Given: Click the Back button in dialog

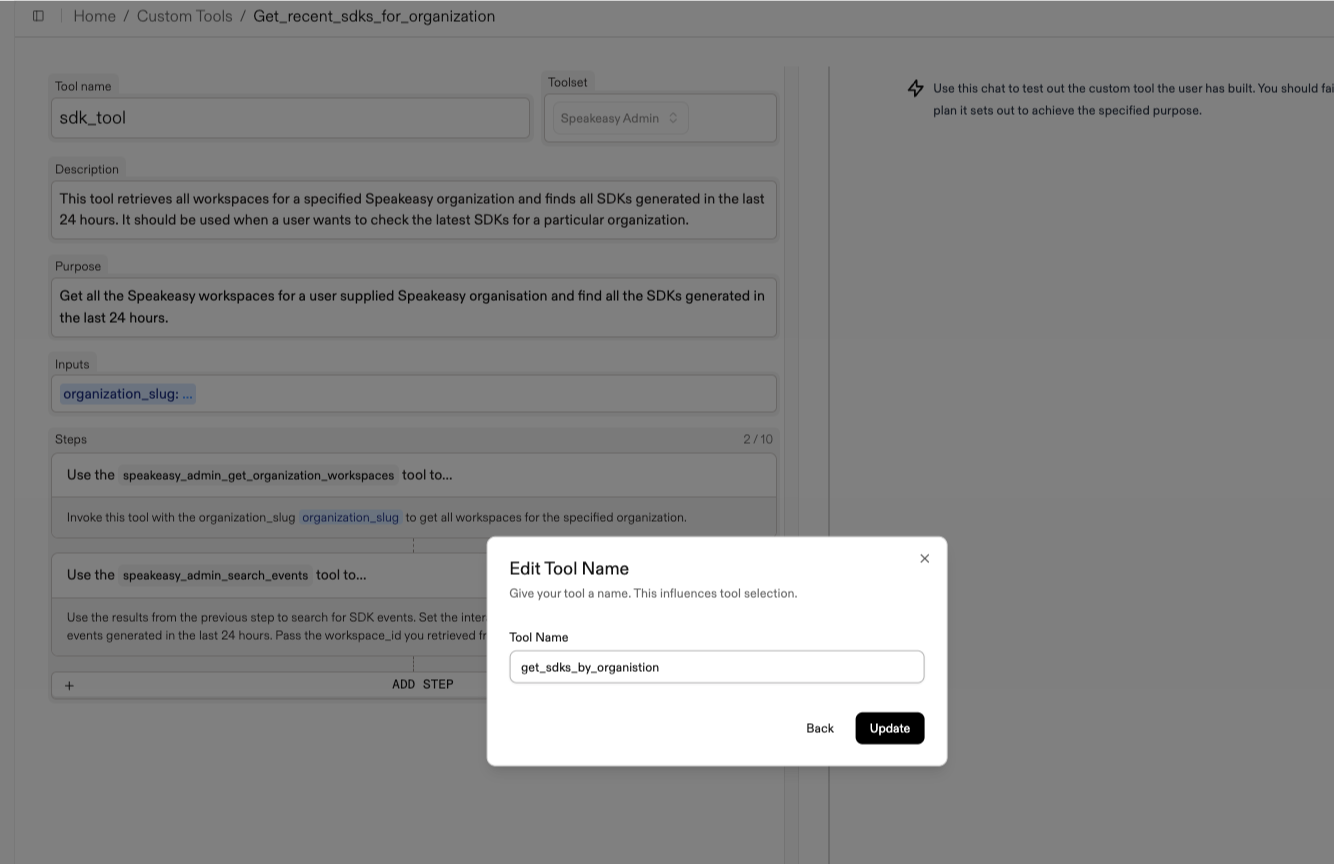Looking at the screenshot, I should point(819,728).
